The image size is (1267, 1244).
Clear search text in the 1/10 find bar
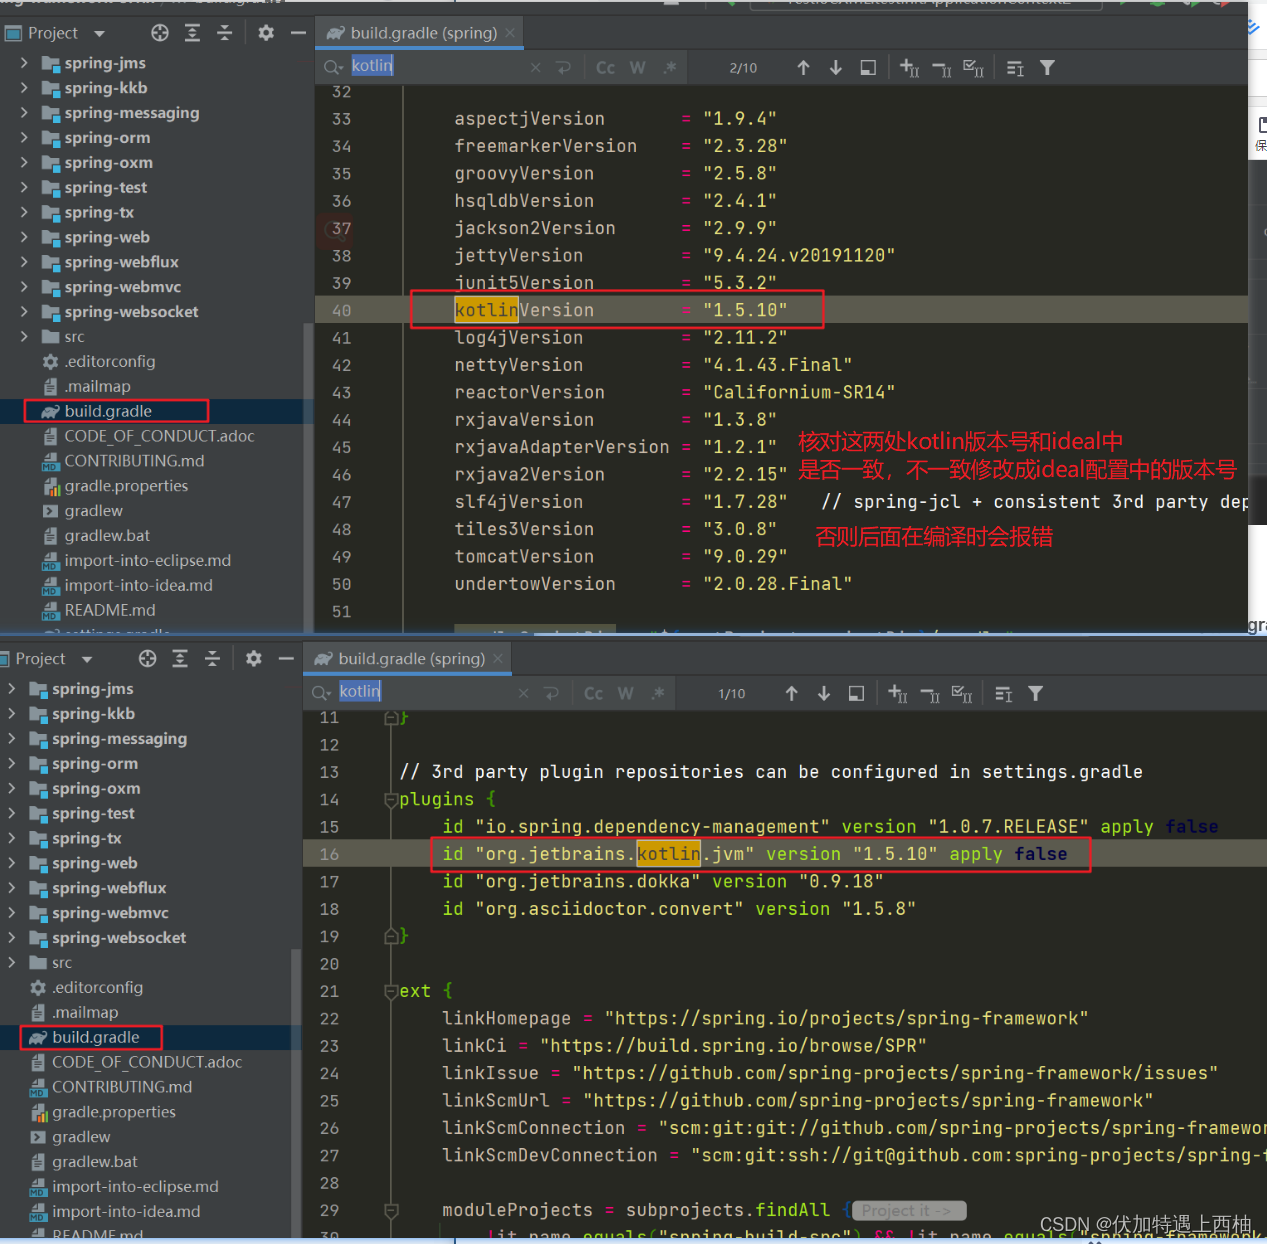point(524,693)
